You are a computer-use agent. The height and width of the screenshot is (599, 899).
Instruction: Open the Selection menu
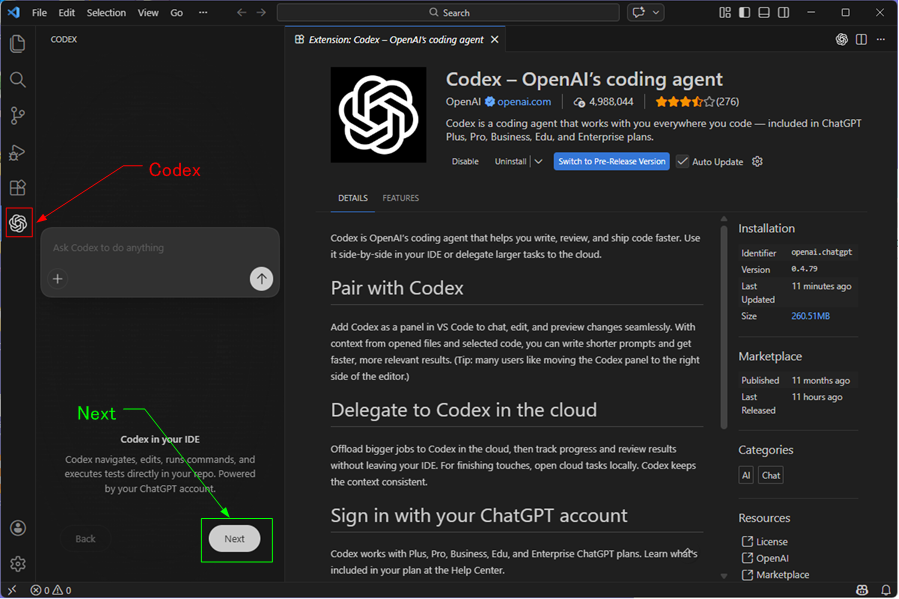click(x=106, y=13)
